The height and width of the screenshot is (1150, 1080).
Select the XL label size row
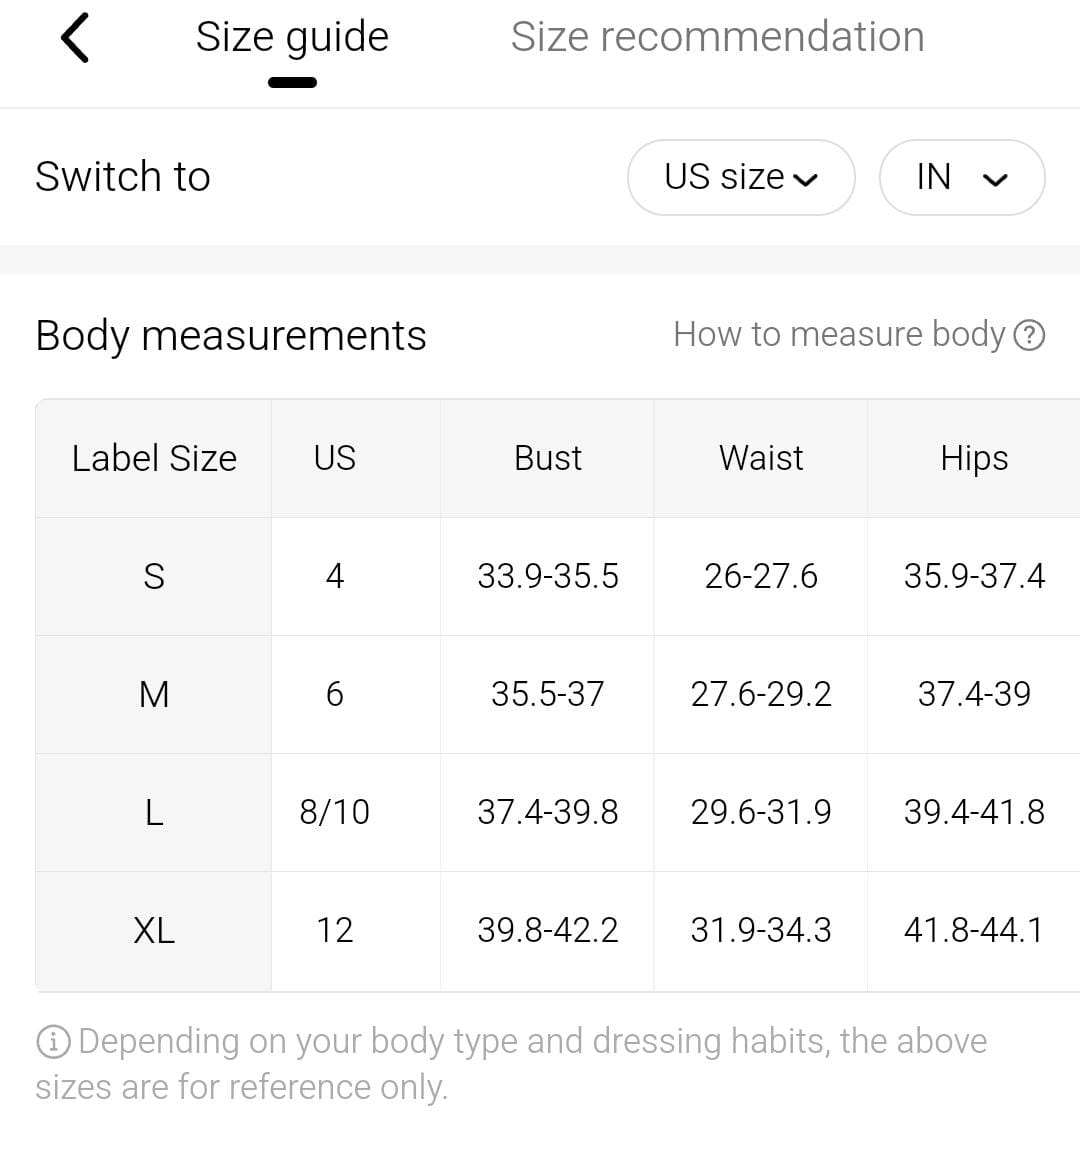click(154, 930)
